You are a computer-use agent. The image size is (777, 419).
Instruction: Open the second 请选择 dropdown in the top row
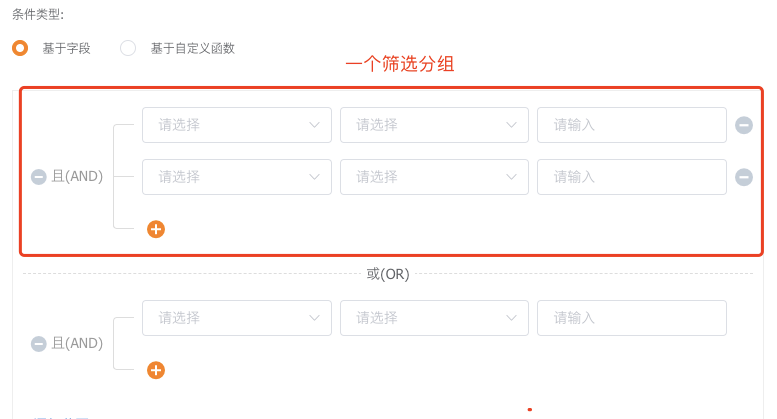click(434, 125)
